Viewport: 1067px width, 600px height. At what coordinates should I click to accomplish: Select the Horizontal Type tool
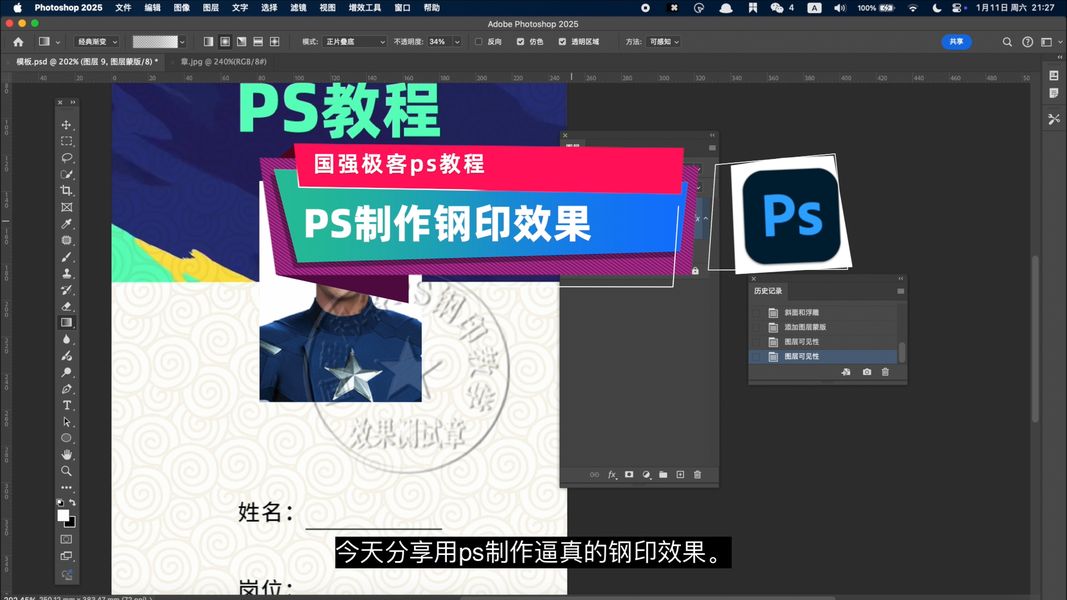click(x=66, y=405)
